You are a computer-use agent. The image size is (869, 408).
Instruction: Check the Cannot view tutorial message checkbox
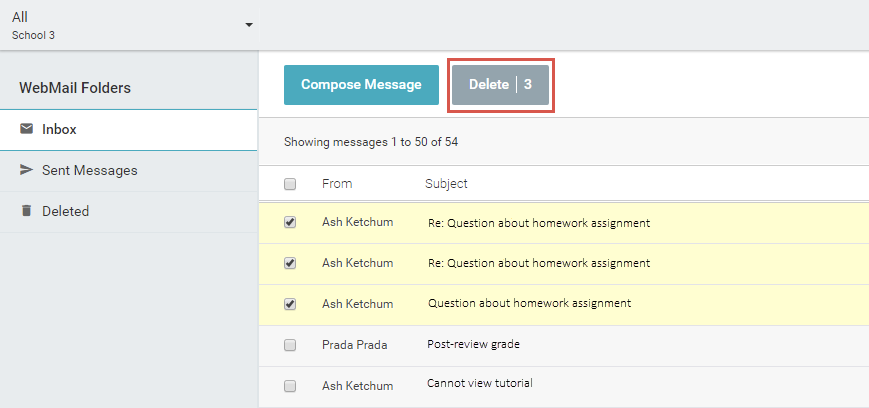coord(290,386)
